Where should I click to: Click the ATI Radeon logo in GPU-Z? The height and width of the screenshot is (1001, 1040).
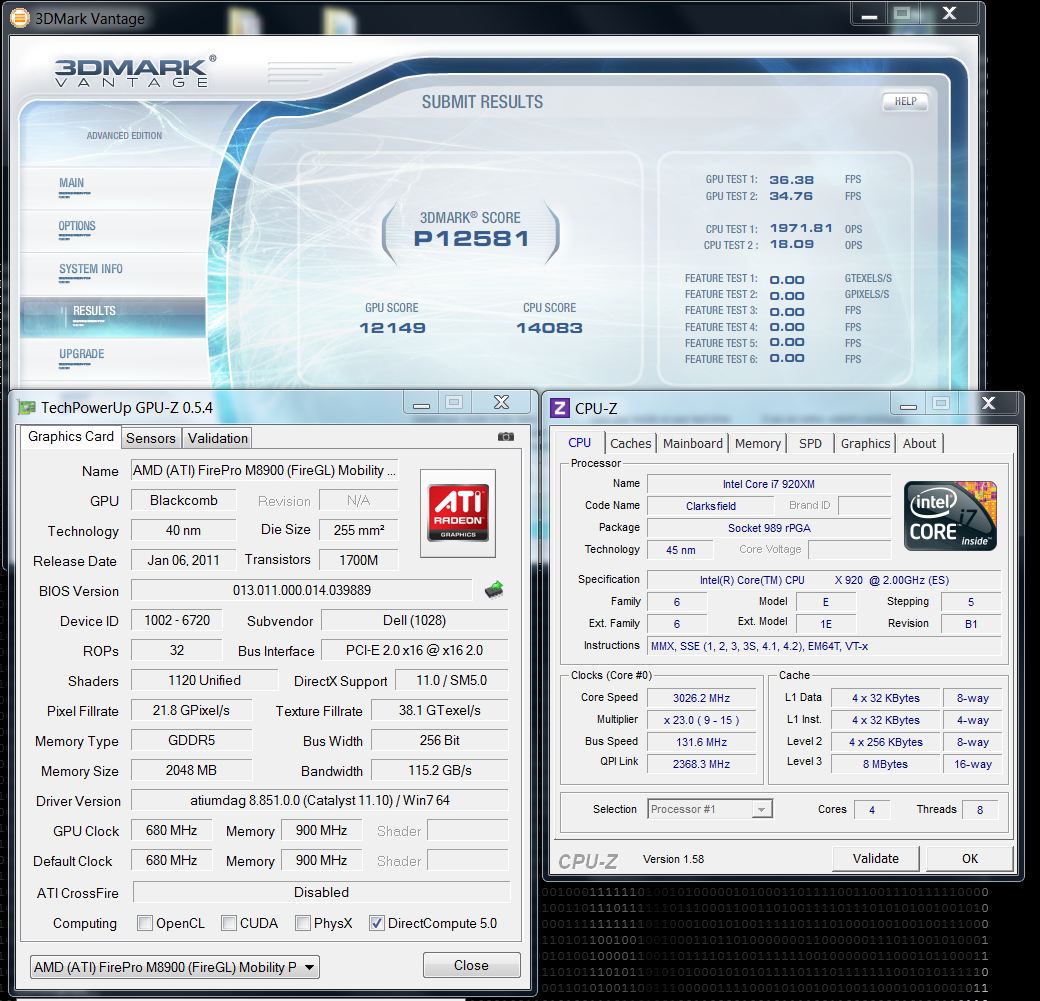point(458,513)
